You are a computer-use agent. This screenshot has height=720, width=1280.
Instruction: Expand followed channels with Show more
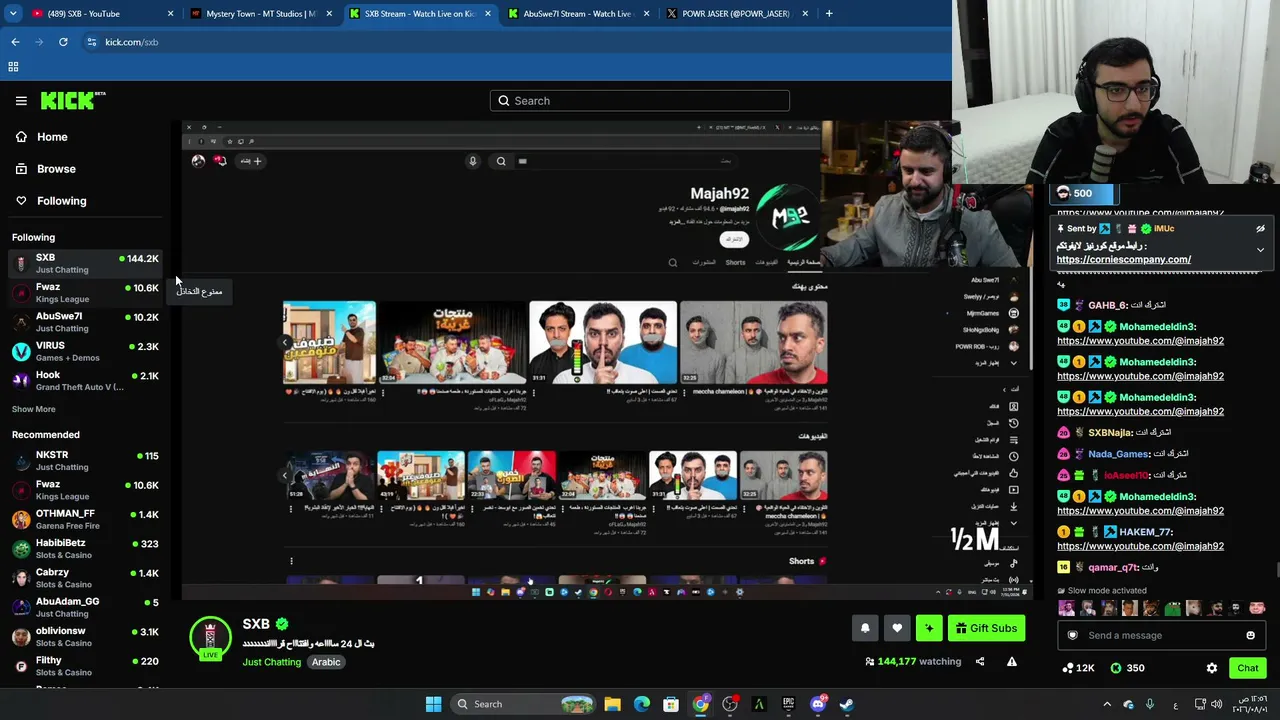click(34, 409)
